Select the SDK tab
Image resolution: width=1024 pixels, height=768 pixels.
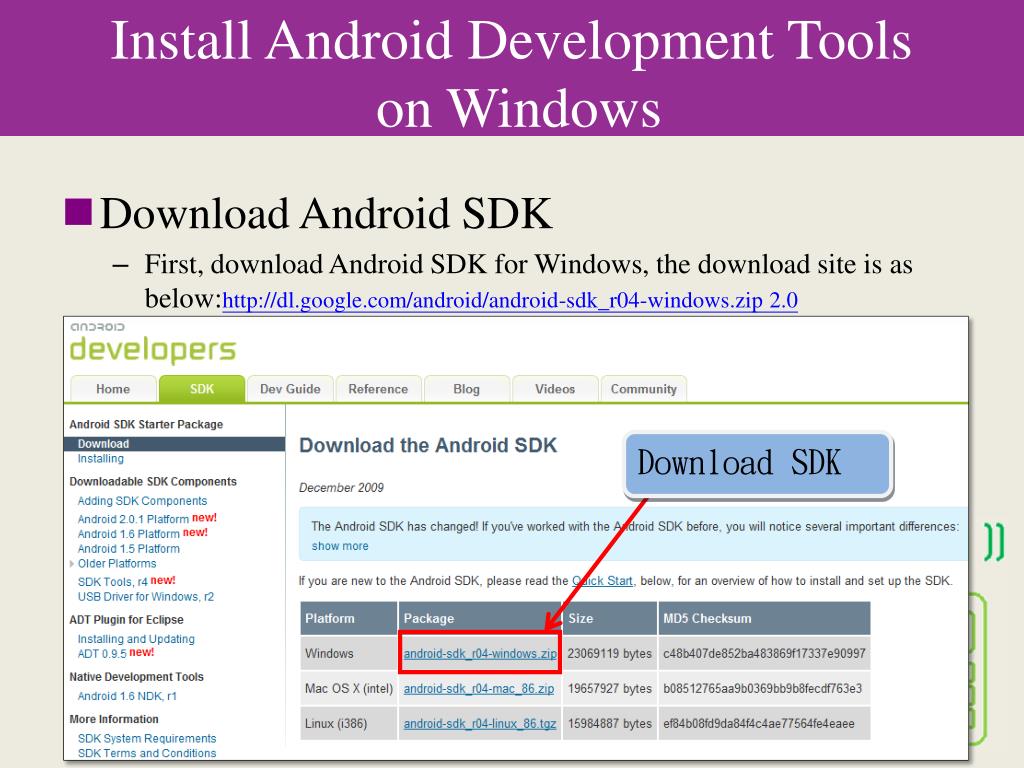coord(202,389)
